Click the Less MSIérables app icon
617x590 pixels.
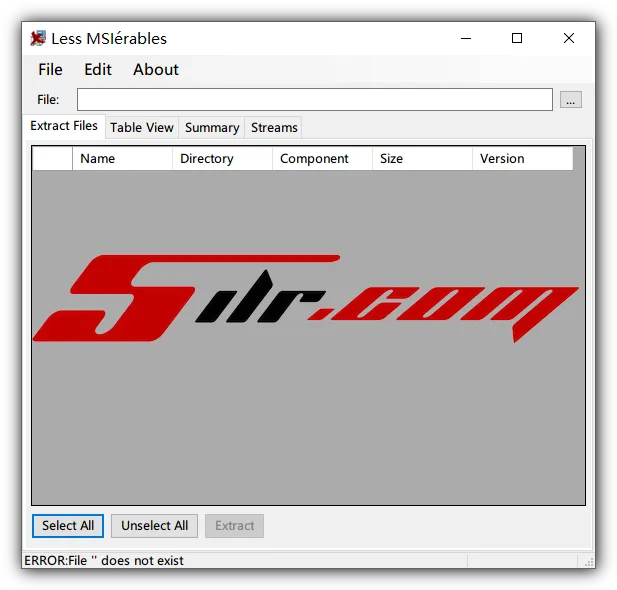38,38
